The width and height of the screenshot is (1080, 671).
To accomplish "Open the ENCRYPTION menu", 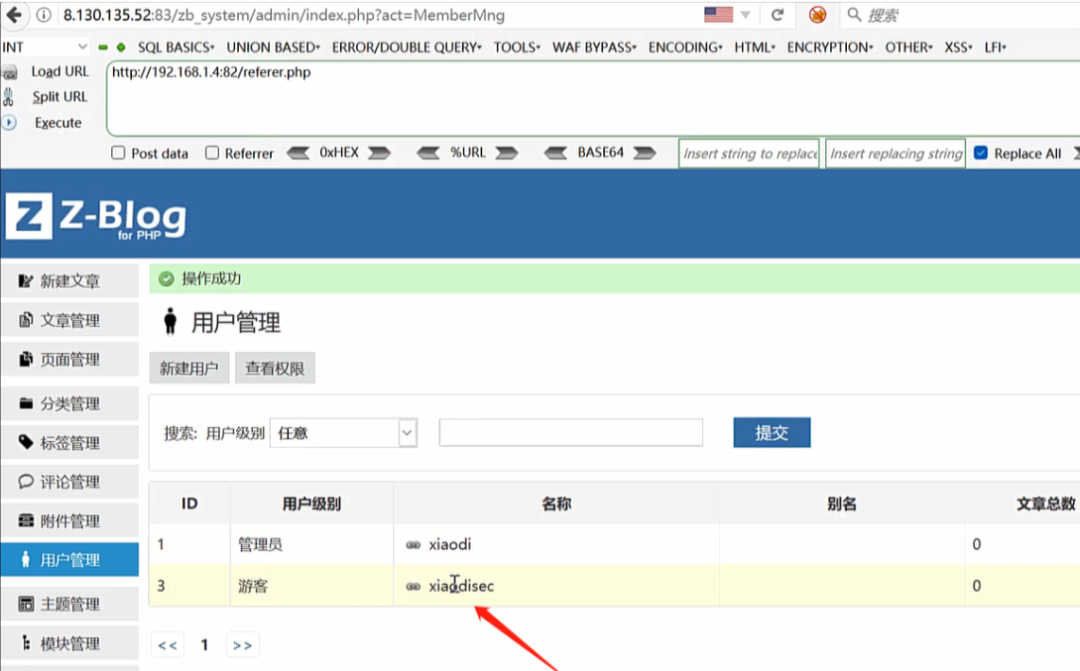I will [x=830, y=48].
